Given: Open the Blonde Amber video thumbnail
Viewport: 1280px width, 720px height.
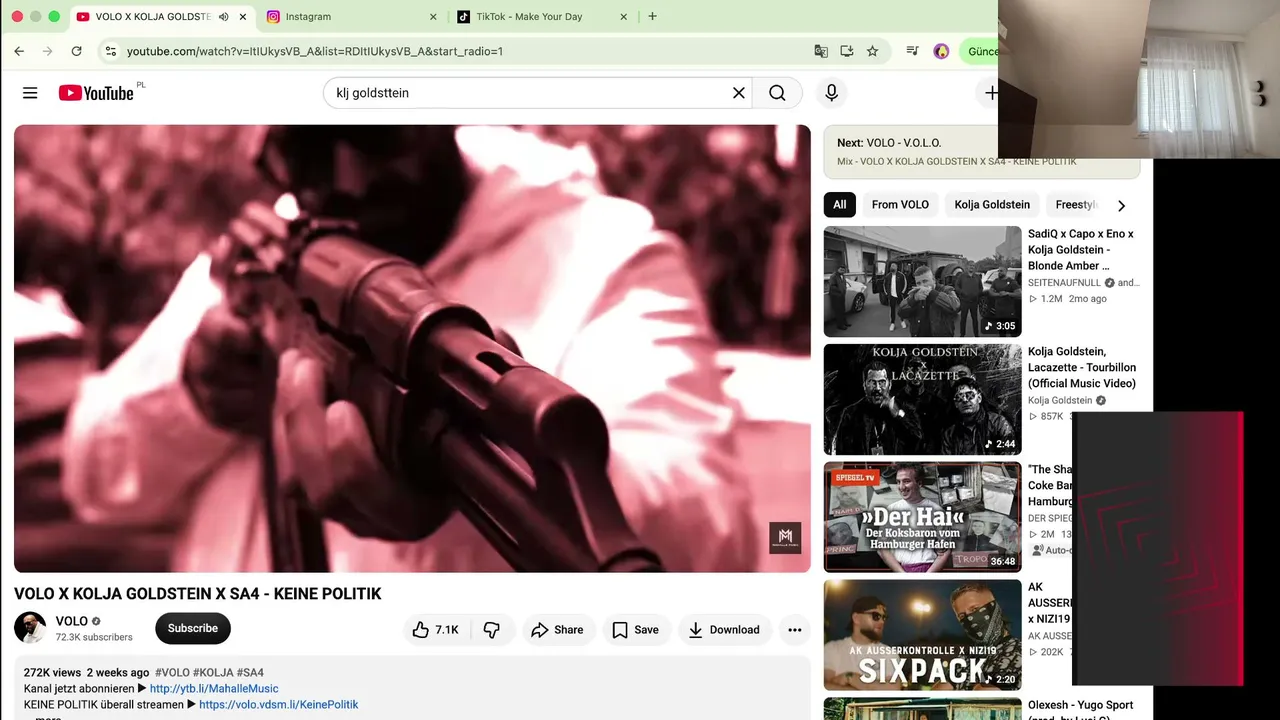Looking at the screenshot, I should pos(922,282).
